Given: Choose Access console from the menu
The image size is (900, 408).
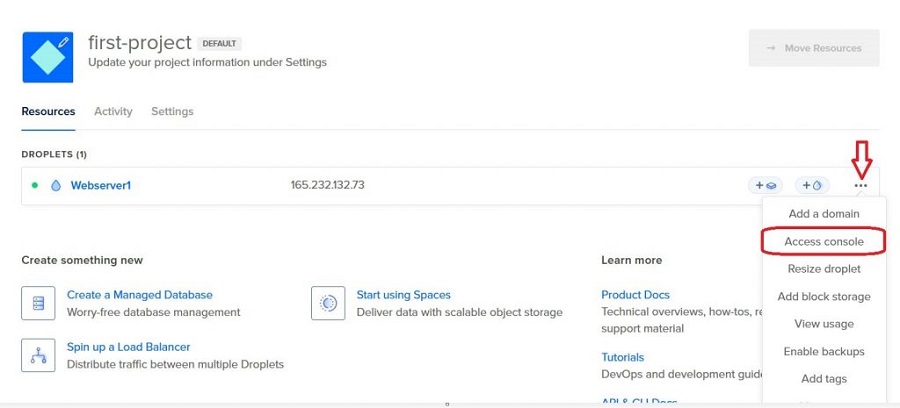Looking at the screenshot, I should click(x=824, y=242).
